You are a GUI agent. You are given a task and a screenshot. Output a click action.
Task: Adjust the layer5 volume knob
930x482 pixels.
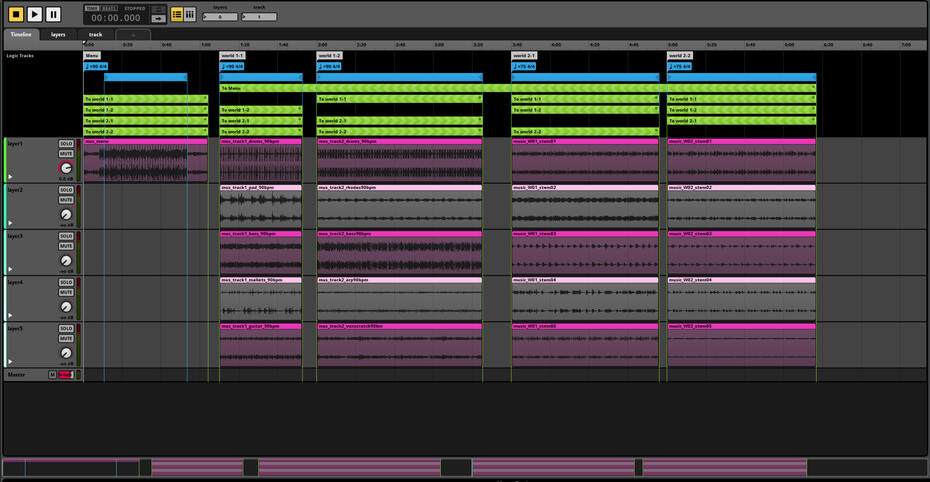point(66,353)
